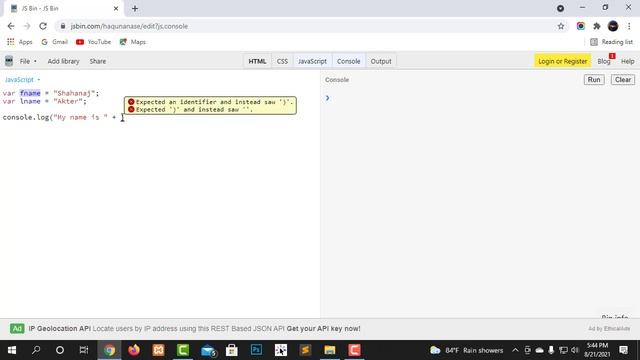Open the Reading list
Image resolution: width=640 pixels, height=360 pixels.
[x=611, y=42]
